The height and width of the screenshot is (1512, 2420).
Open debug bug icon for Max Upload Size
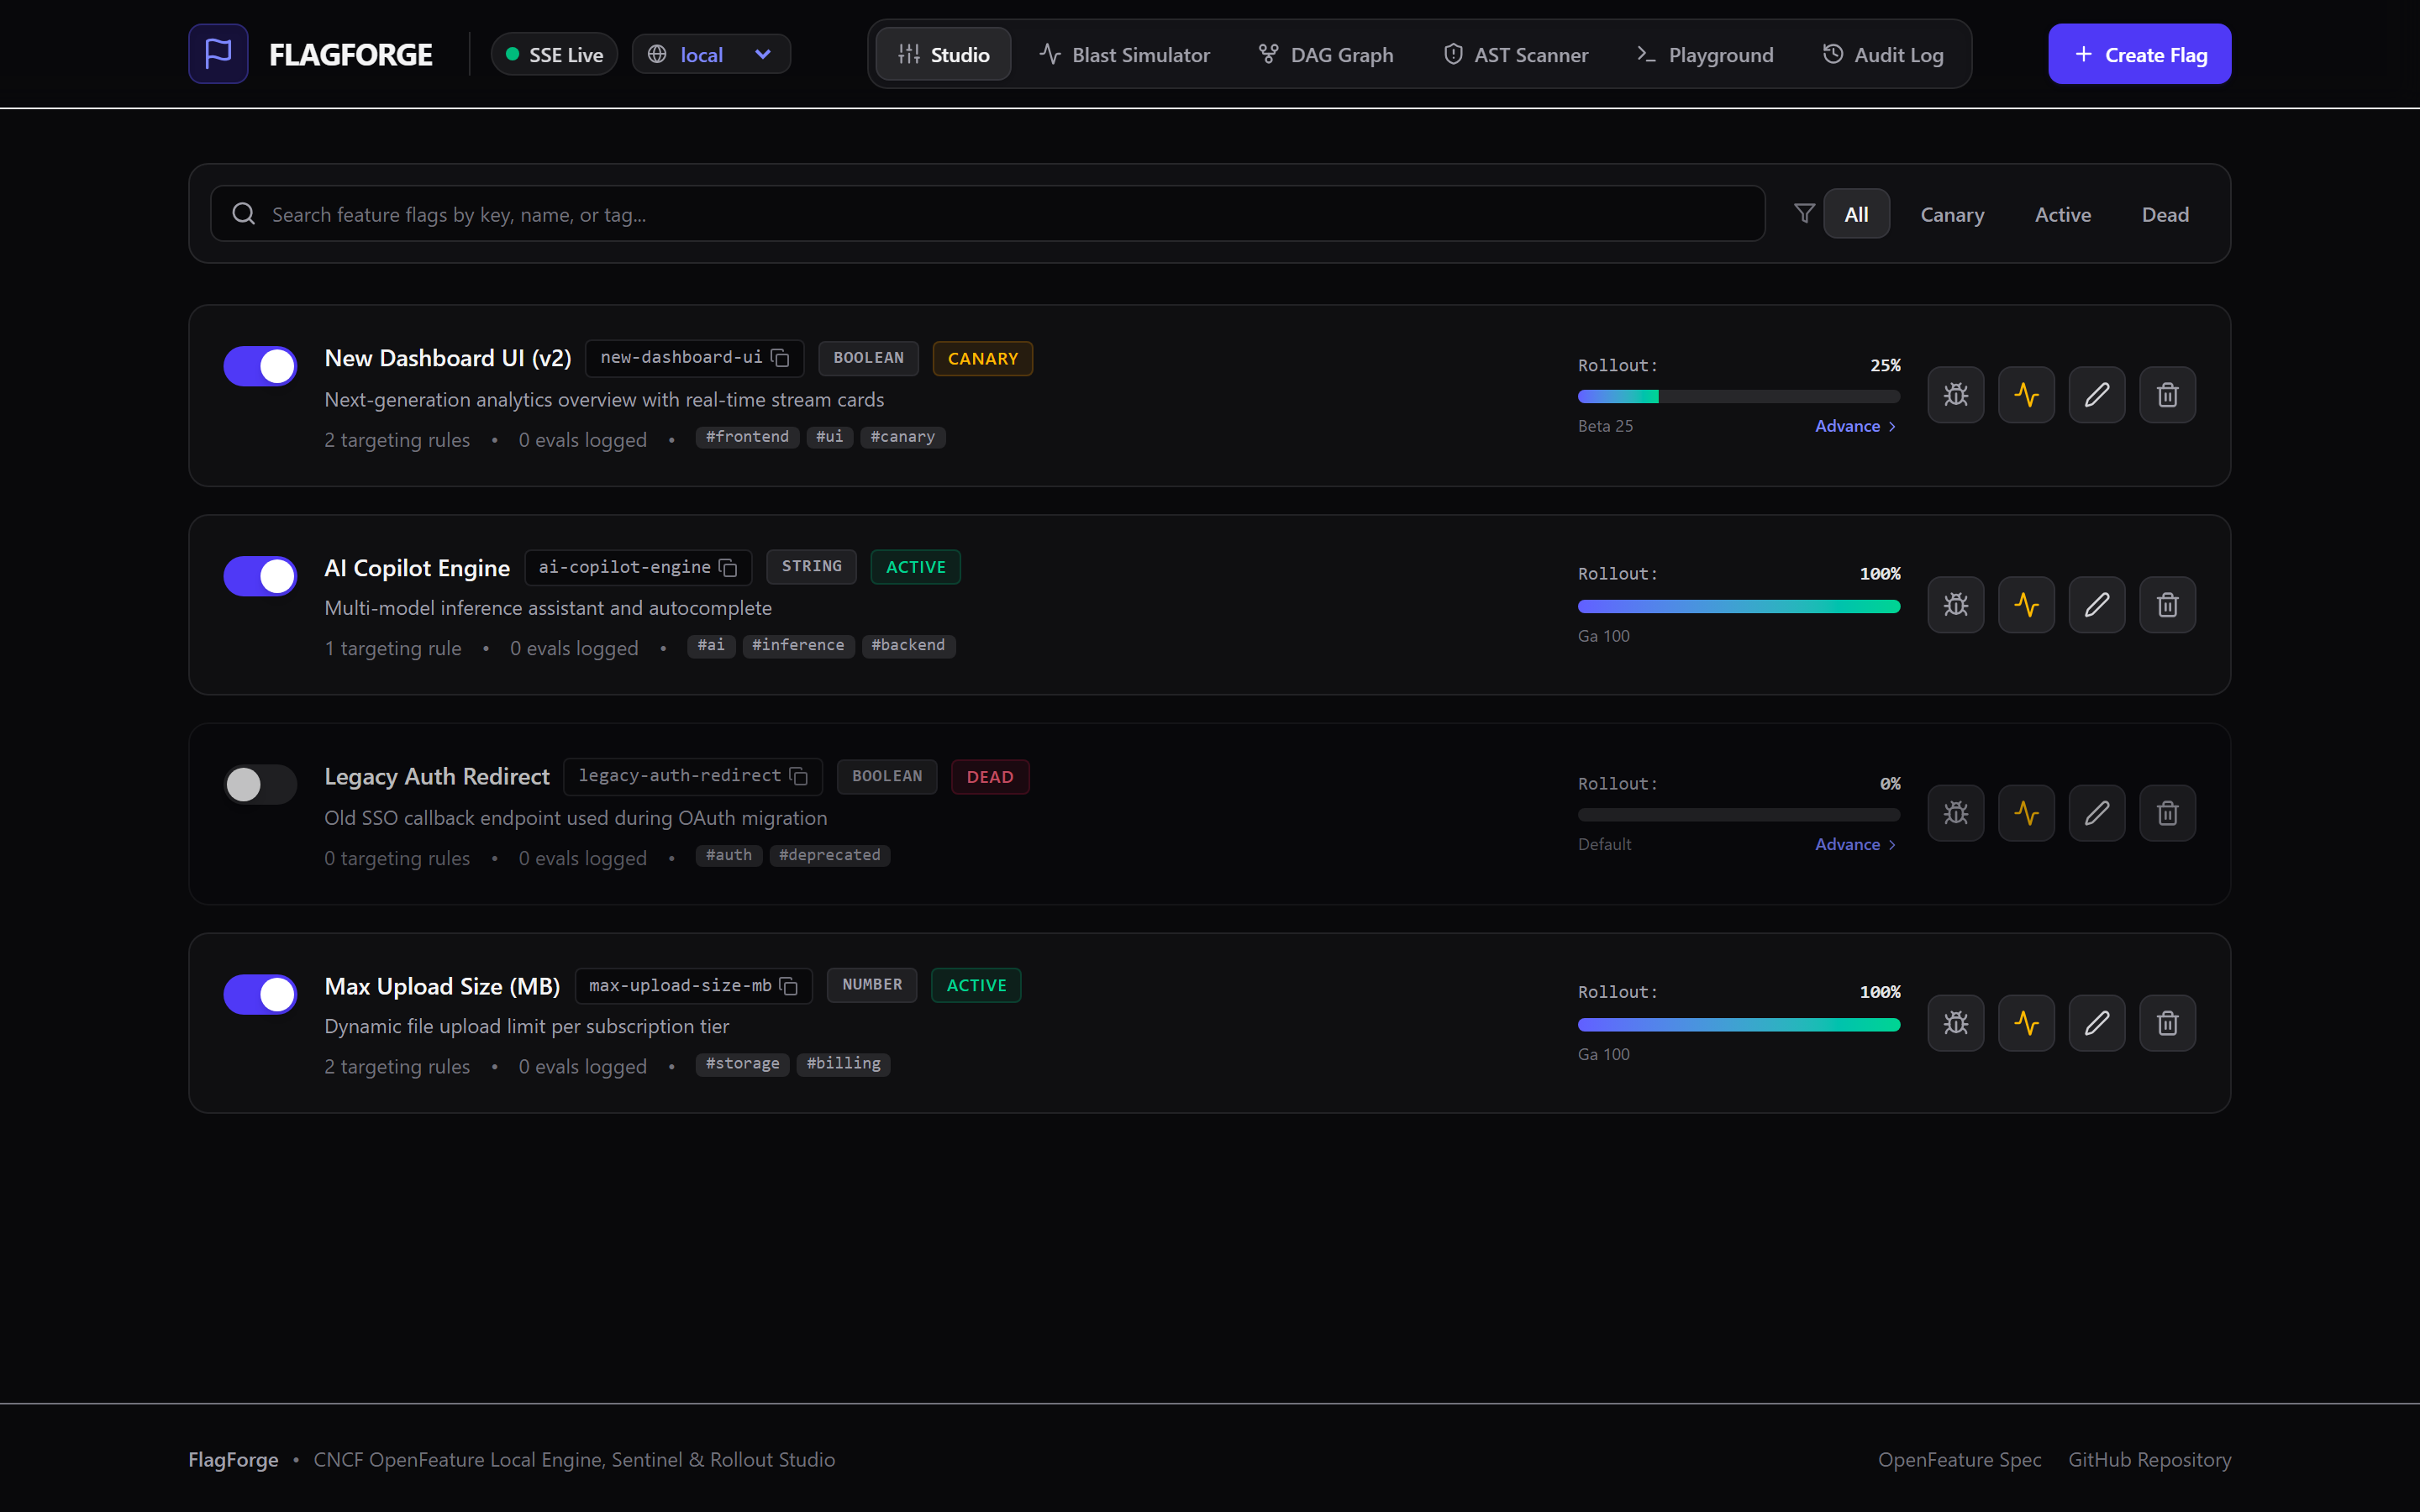pyautogui.click(x=1955, y=1023)
